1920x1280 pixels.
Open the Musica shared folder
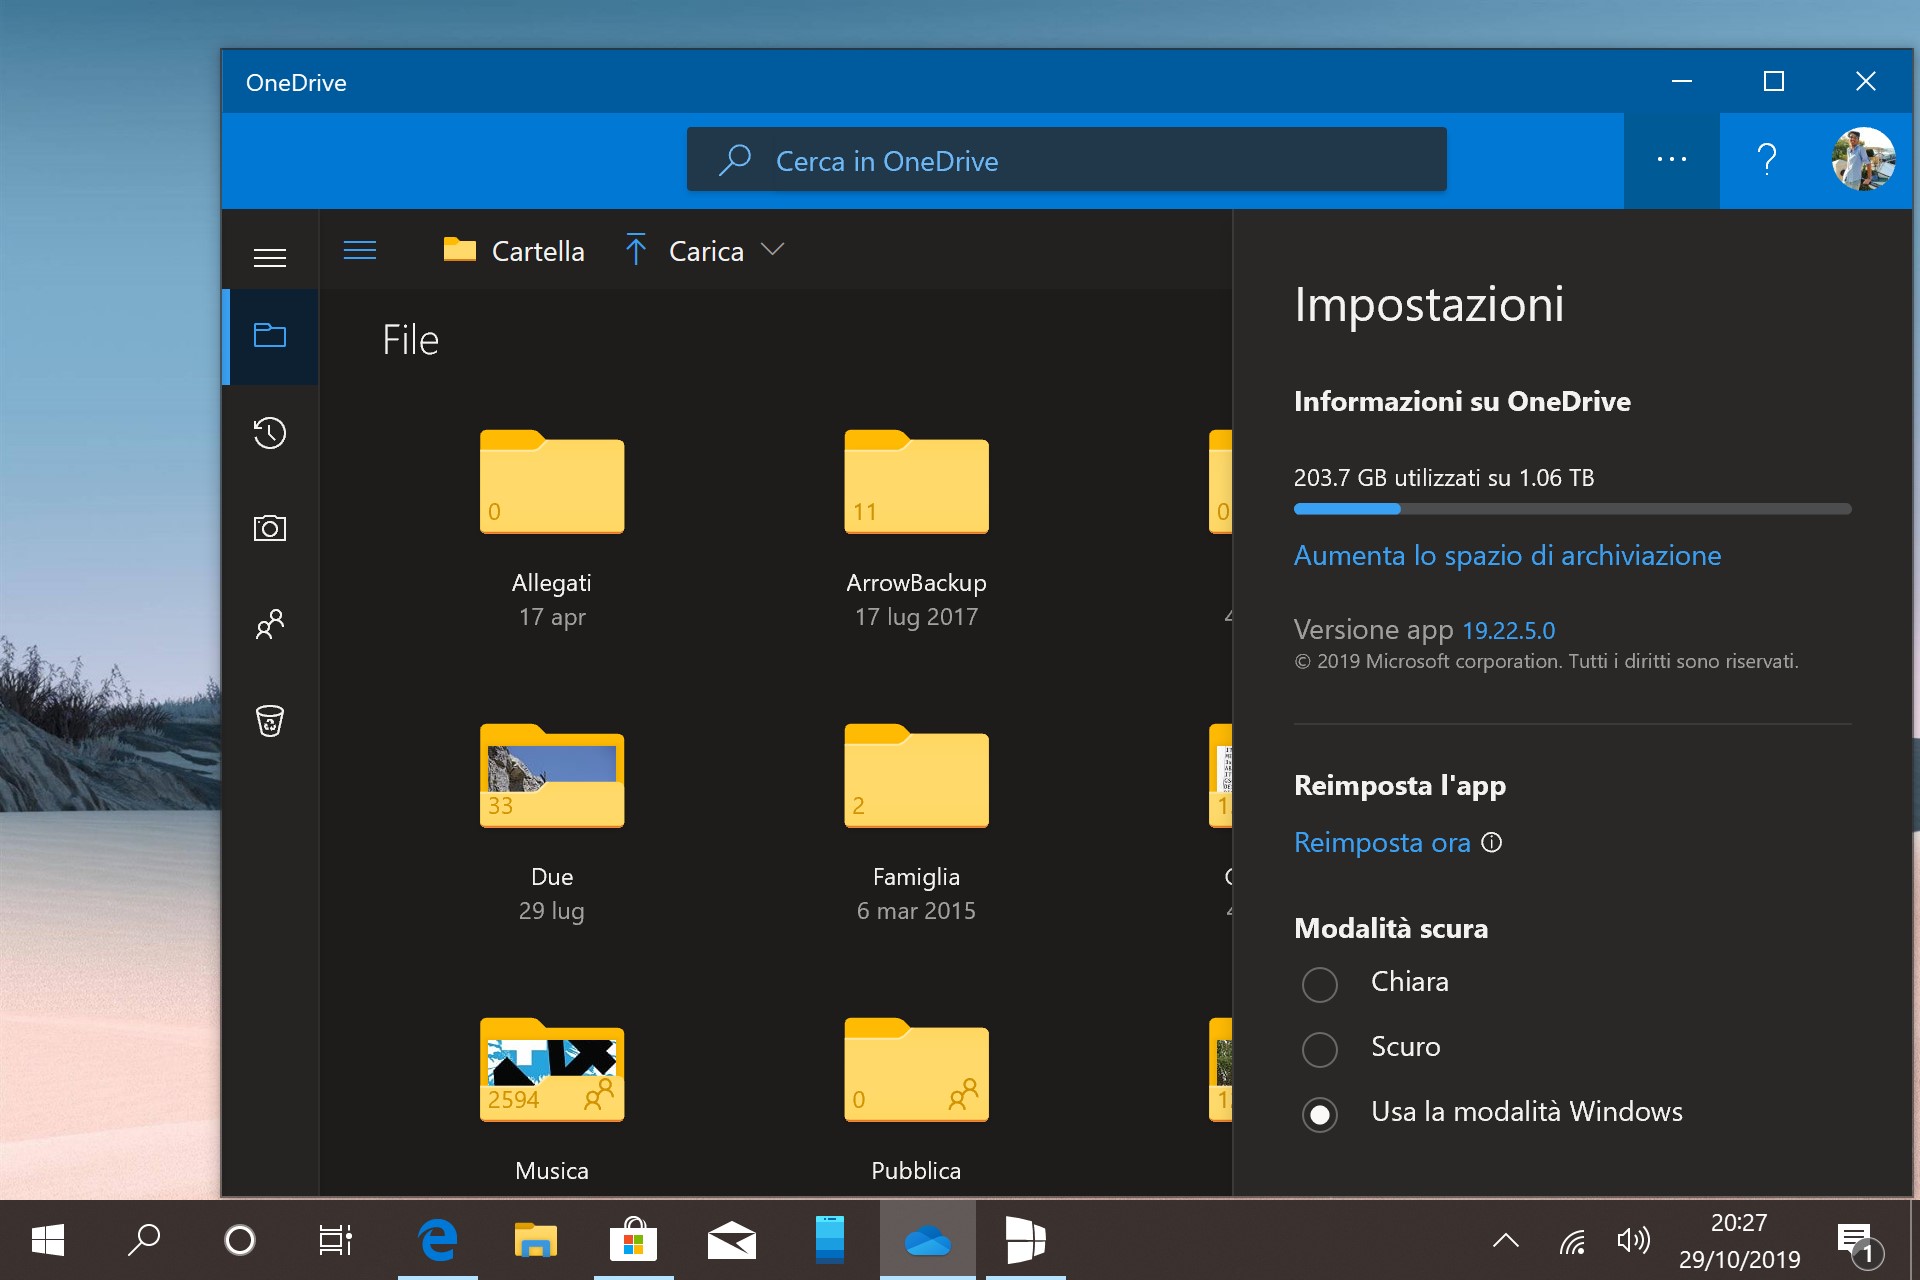pos(552,1069)
